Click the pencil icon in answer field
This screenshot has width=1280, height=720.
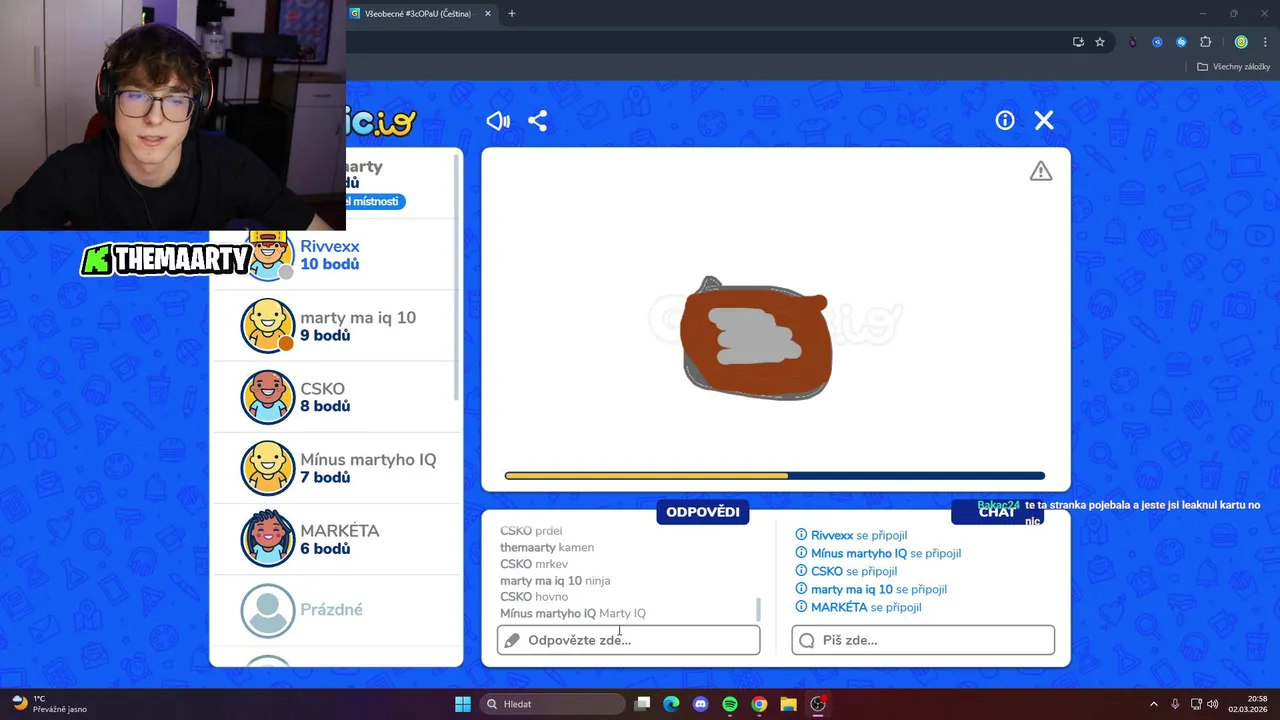[512, 640]
